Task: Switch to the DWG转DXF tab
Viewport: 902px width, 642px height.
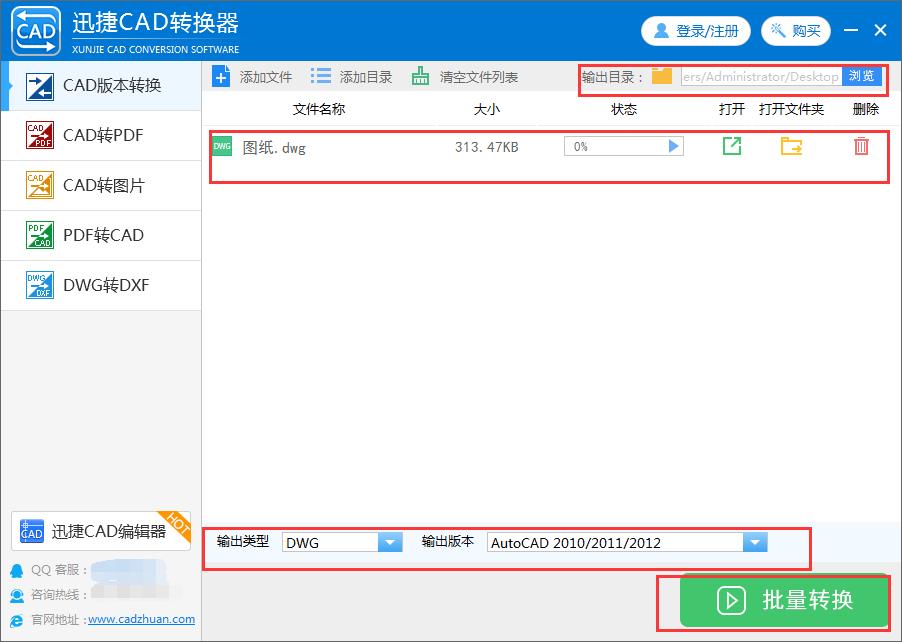Action: click(x=100, y=285)
